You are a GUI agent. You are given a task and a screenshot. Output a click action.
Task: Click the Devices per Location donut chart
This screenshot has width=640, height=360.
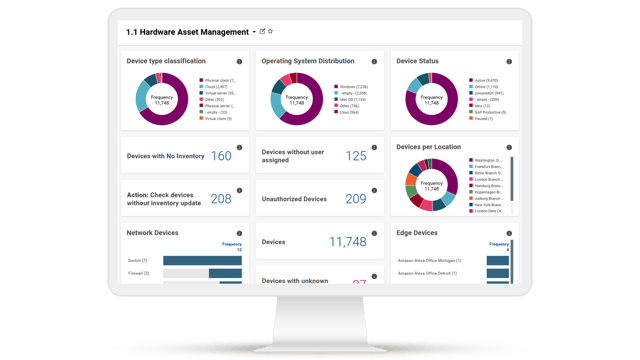pos(431,185)
